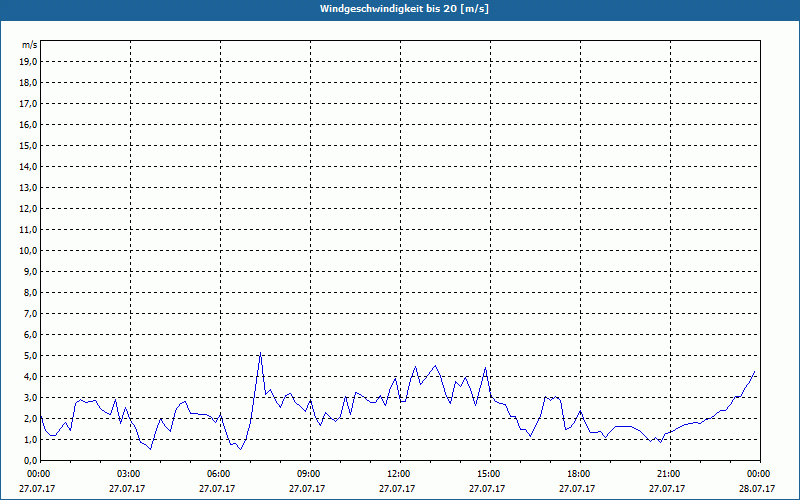Click the '1,0' y-axis tick label

coord(31,440)
